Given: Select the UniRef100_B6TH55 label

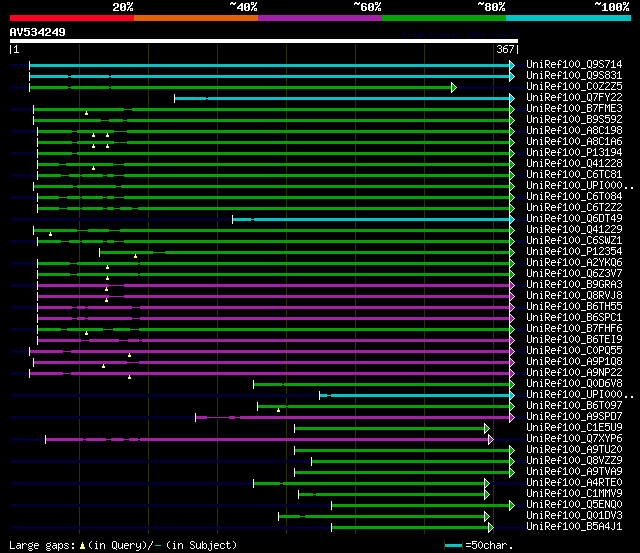Looking at the screenshot, I should (x=574, y=307).
